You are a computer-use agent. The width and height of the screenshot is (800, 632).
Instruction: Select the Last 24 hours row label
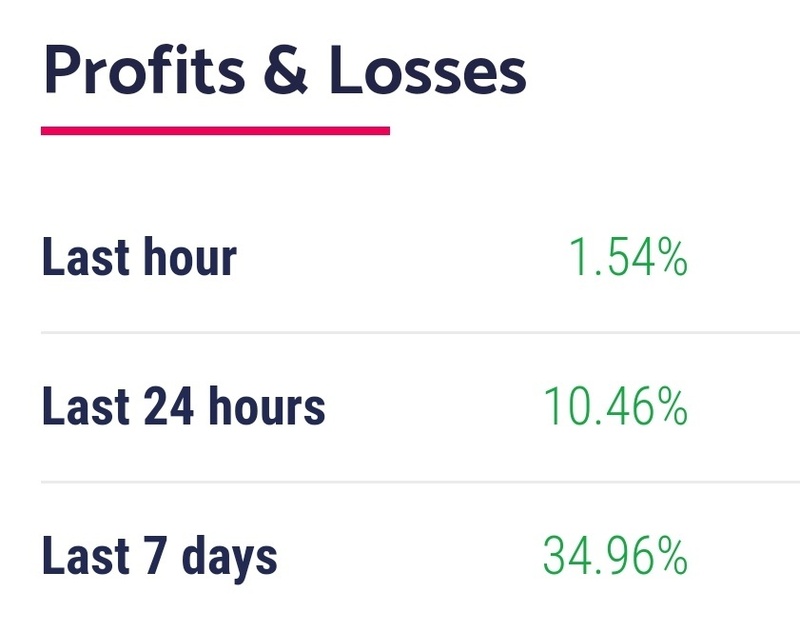click(x=183, y=407)
